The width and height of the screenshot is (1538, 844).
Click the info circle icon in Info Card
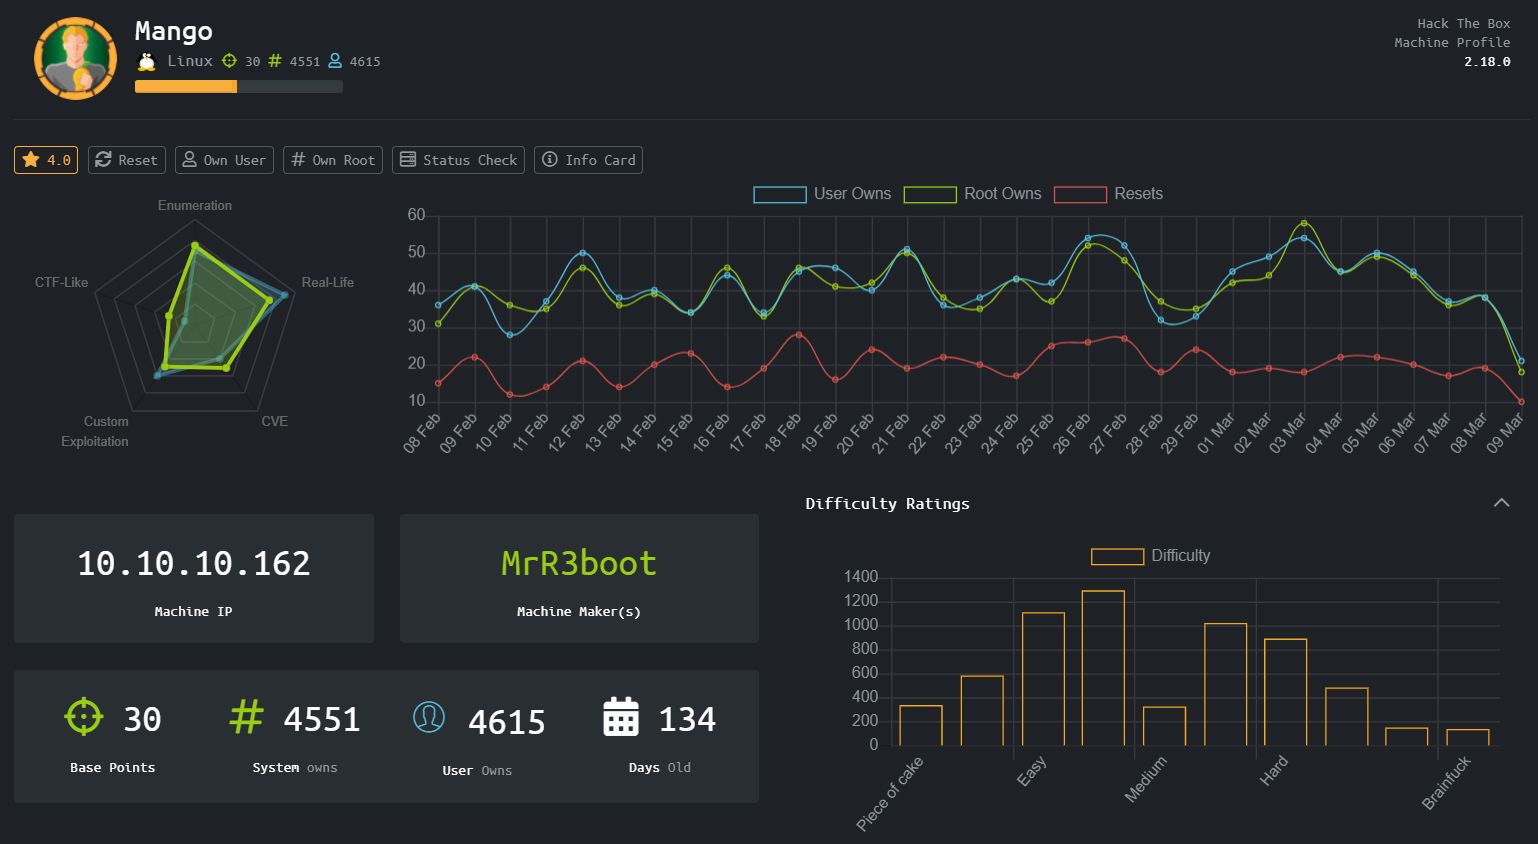click(550, 160)
